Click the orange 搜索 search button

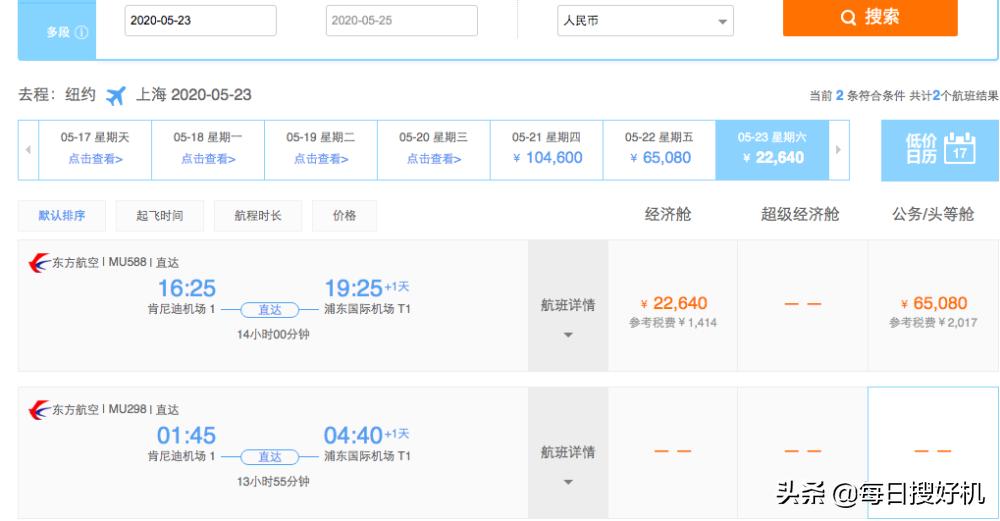click(870, 17)
